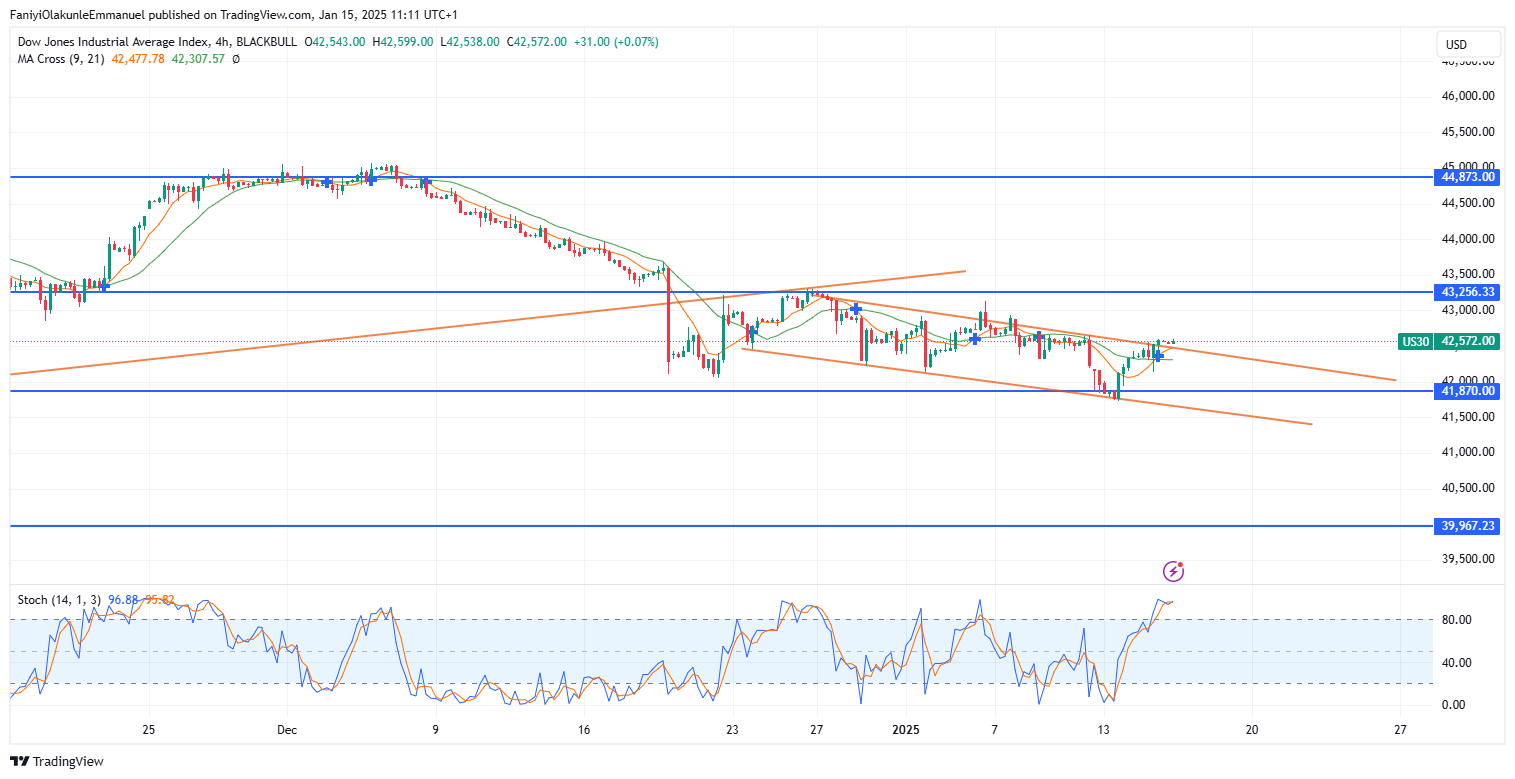Select the current price label 42,572.00
Image resolution: width=1515 pixels, height=779 pixels.
[x=1468, y=342]
